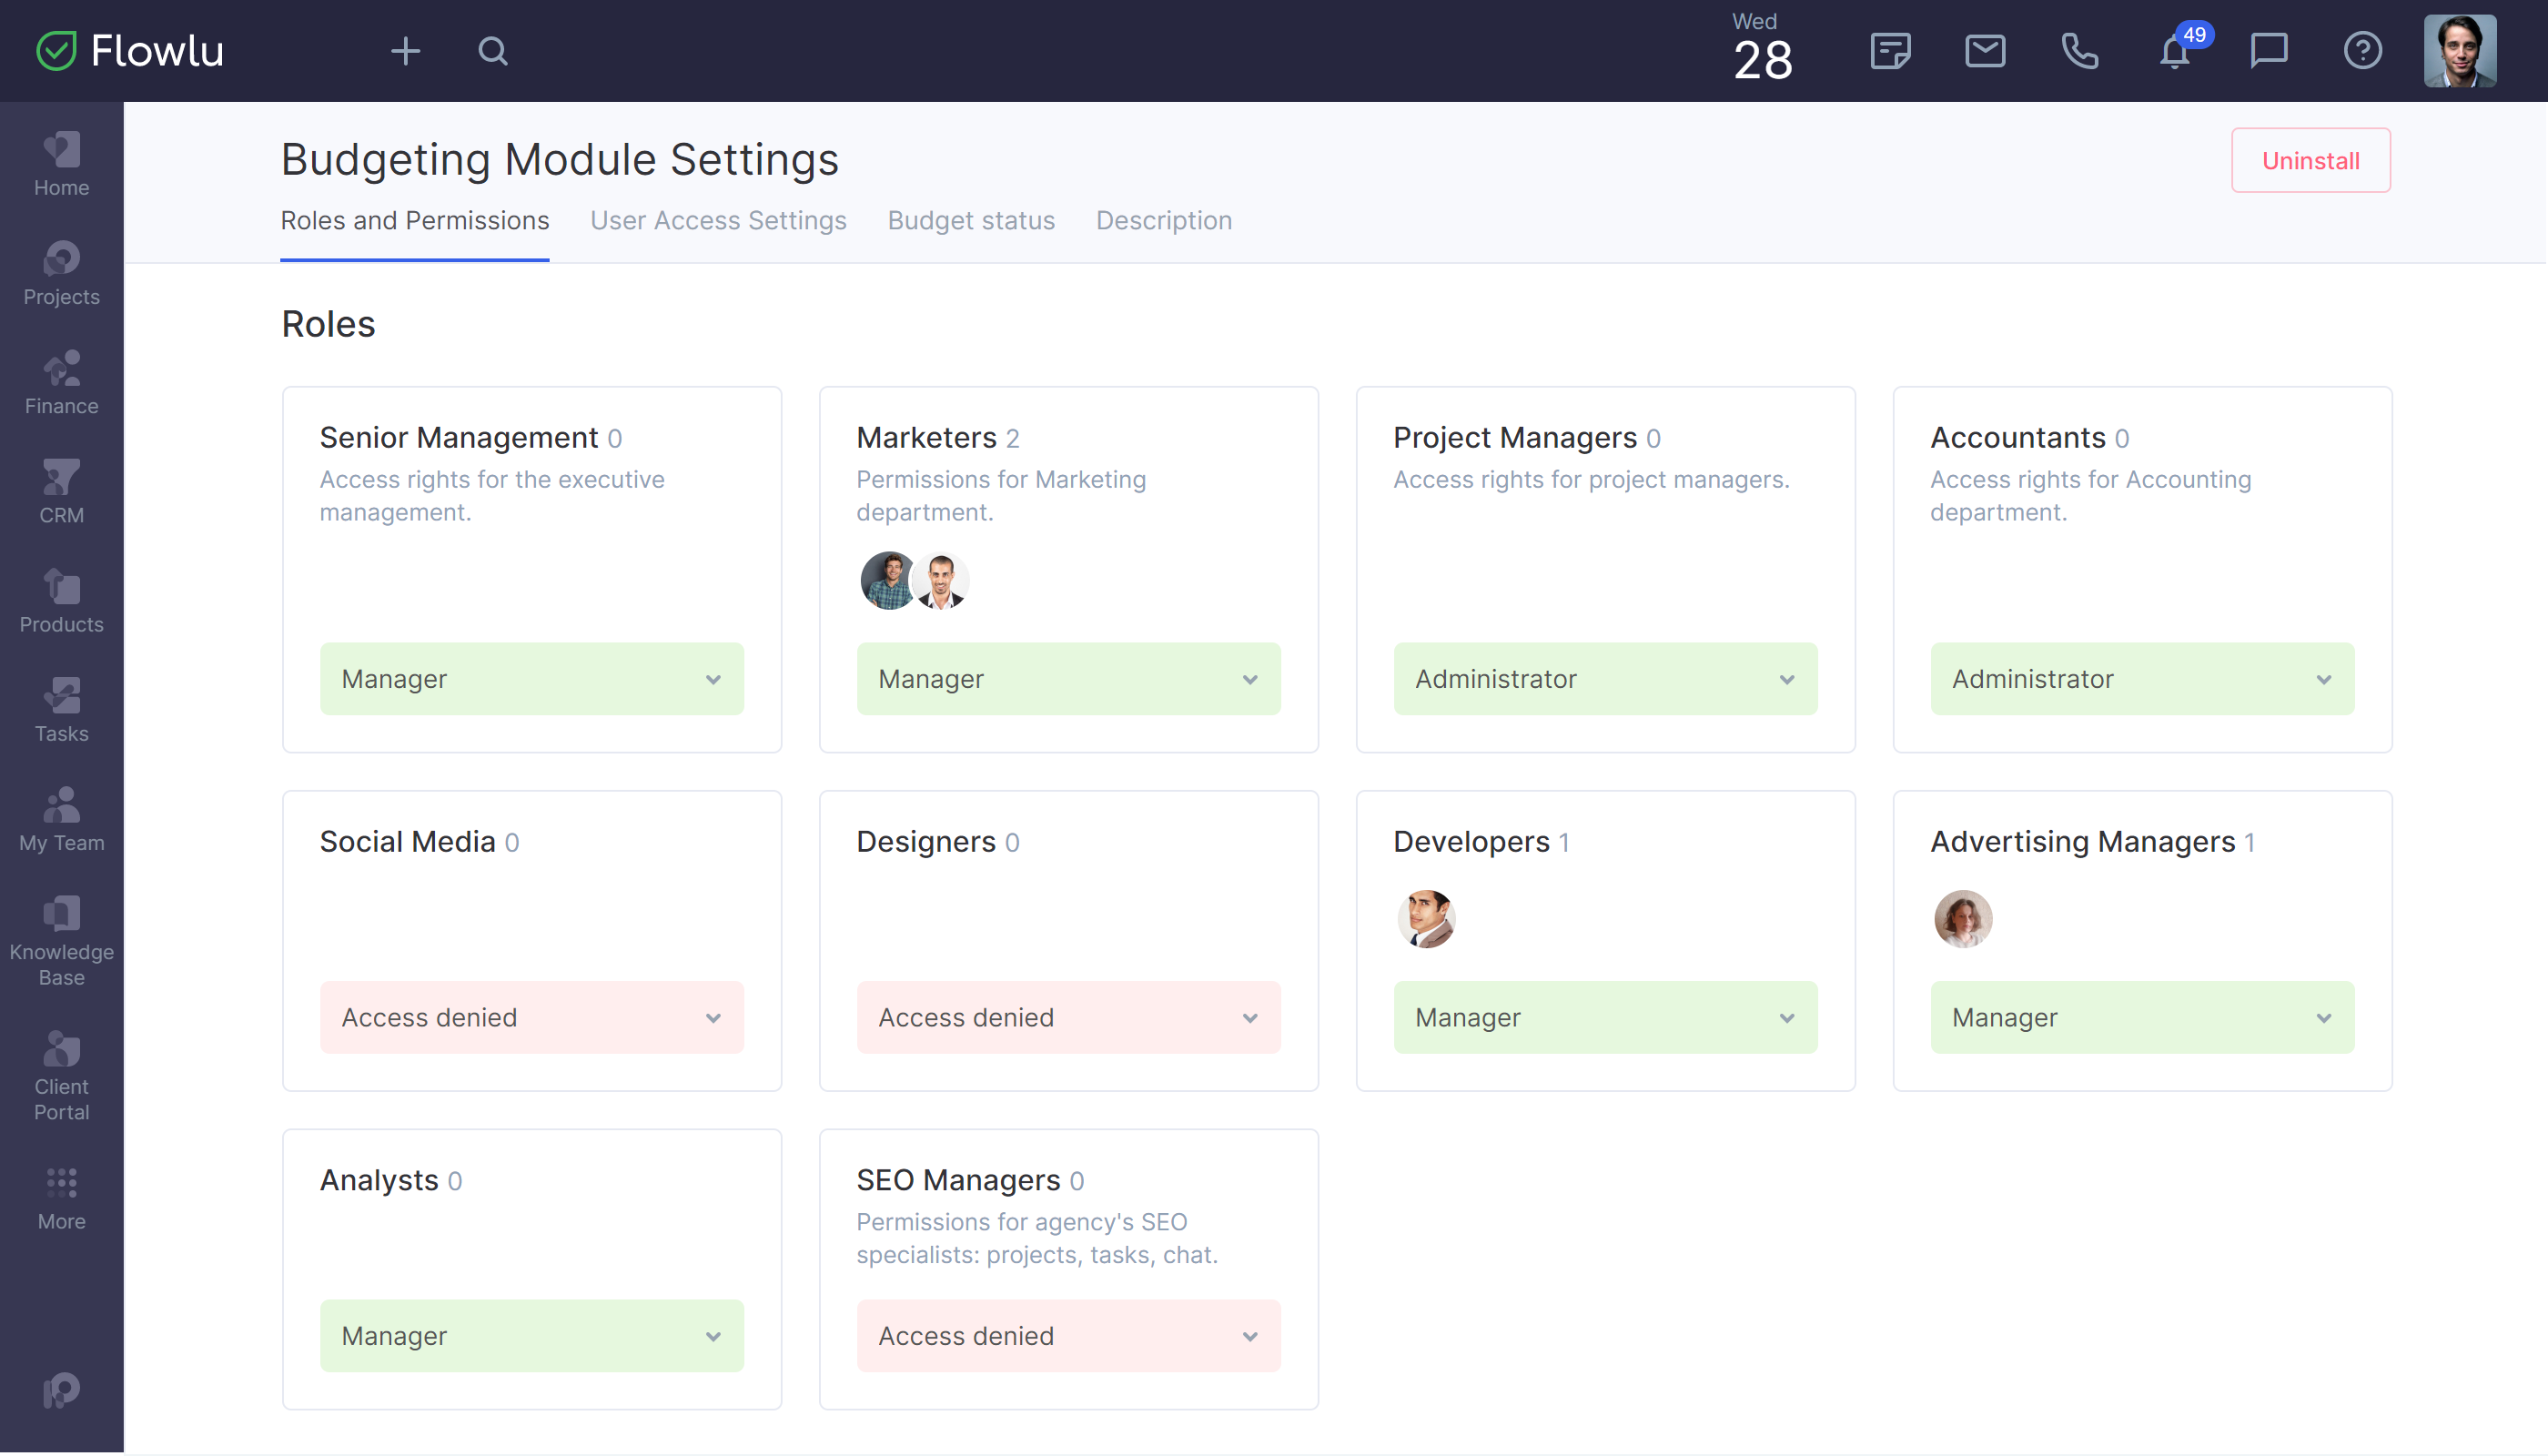Open search with magnifying glass icon
The image size is (2548, 1456).
click(x=493, y=51)
